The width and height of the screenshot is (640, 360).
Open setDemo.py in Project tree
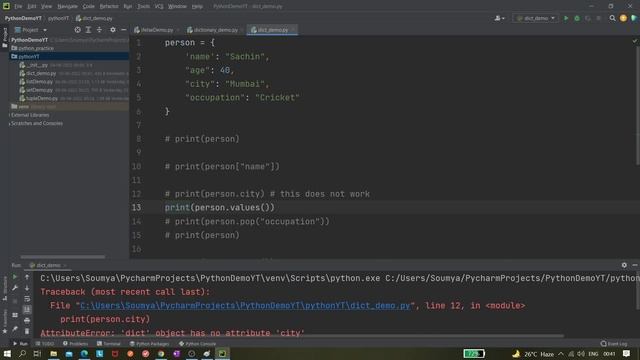click(x=39, y=90)
